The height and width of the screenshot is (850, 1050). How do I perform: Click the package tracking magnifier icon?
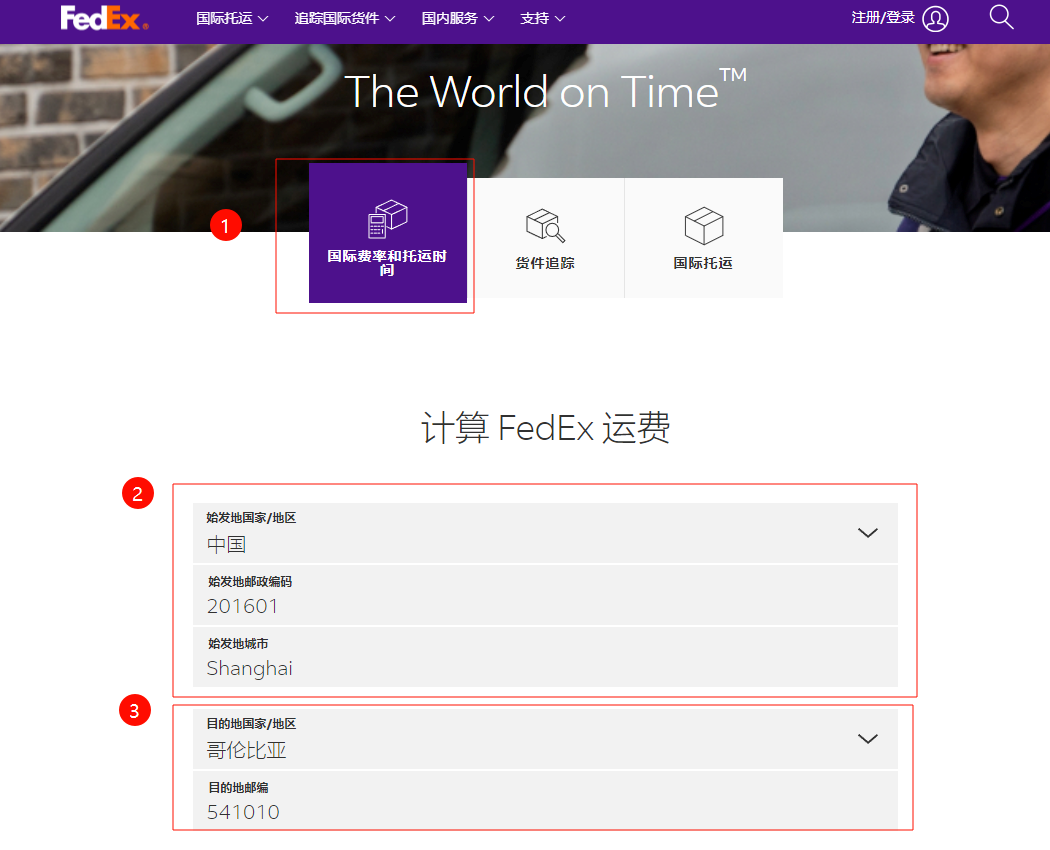pyautogui.click(x=545, y=226)
